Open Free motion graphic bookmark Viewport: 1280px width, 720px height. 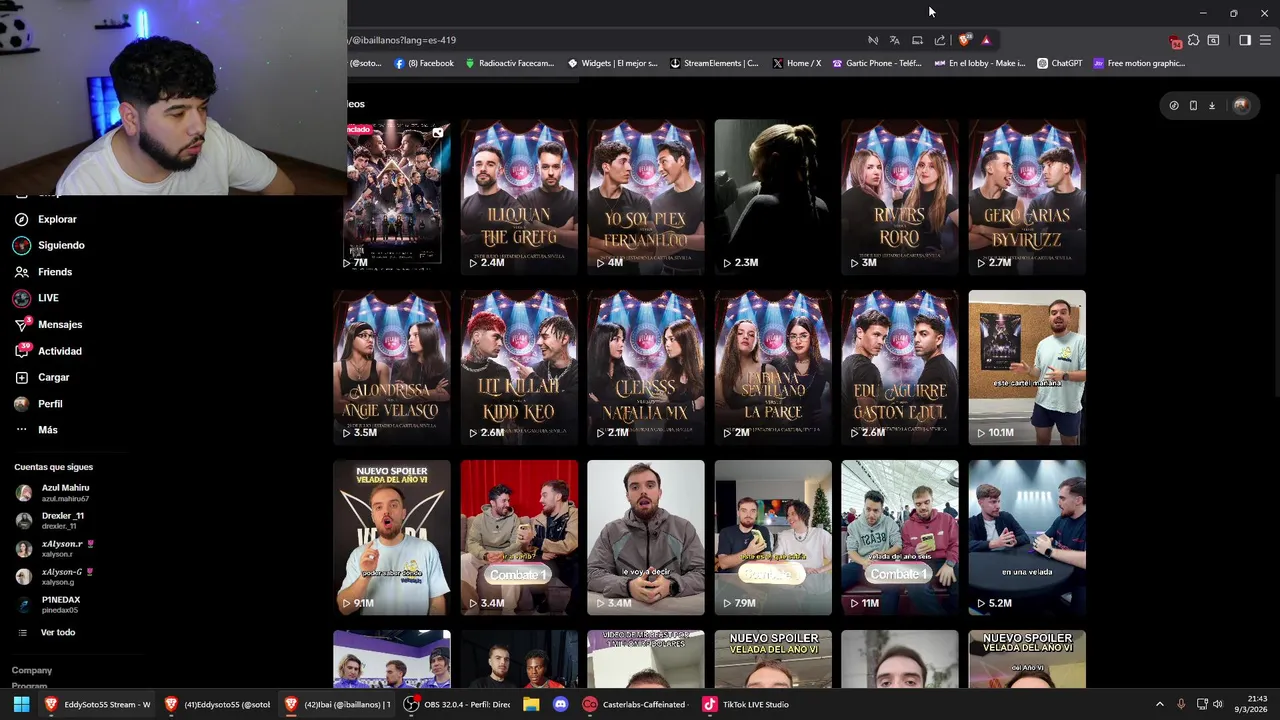coord(1139,63)
